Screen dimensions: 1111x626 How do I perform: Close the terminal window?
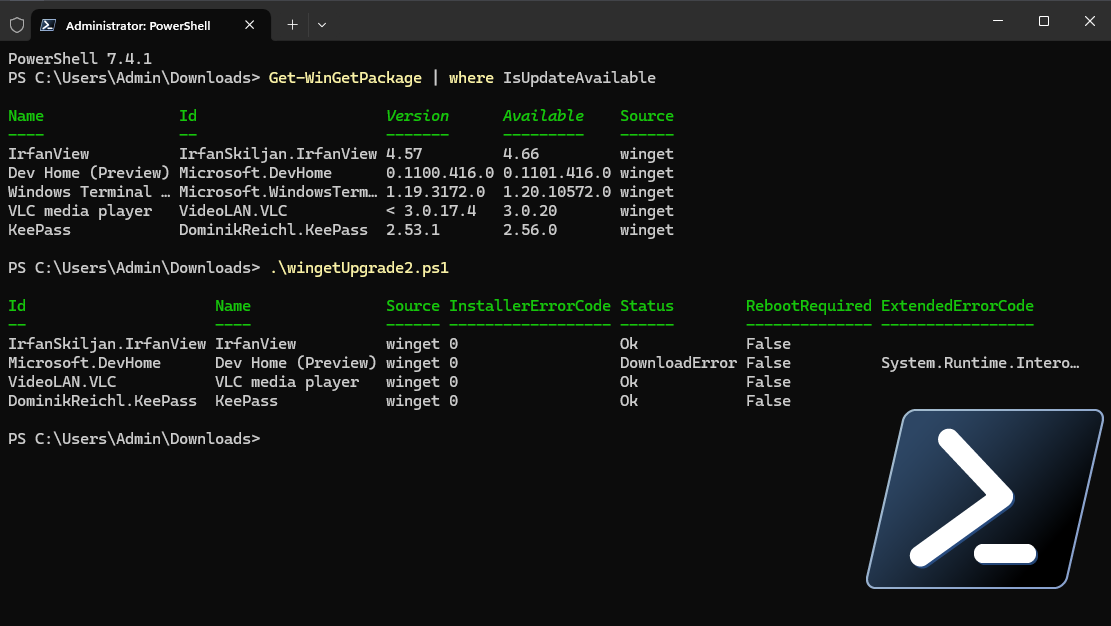1090,21
